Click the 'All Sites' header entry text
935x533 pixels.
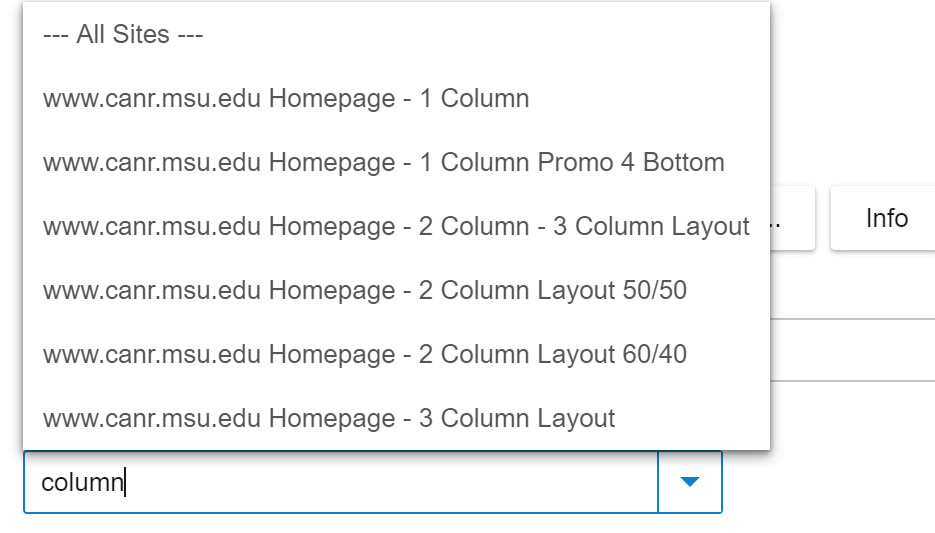tap(123, 35)
